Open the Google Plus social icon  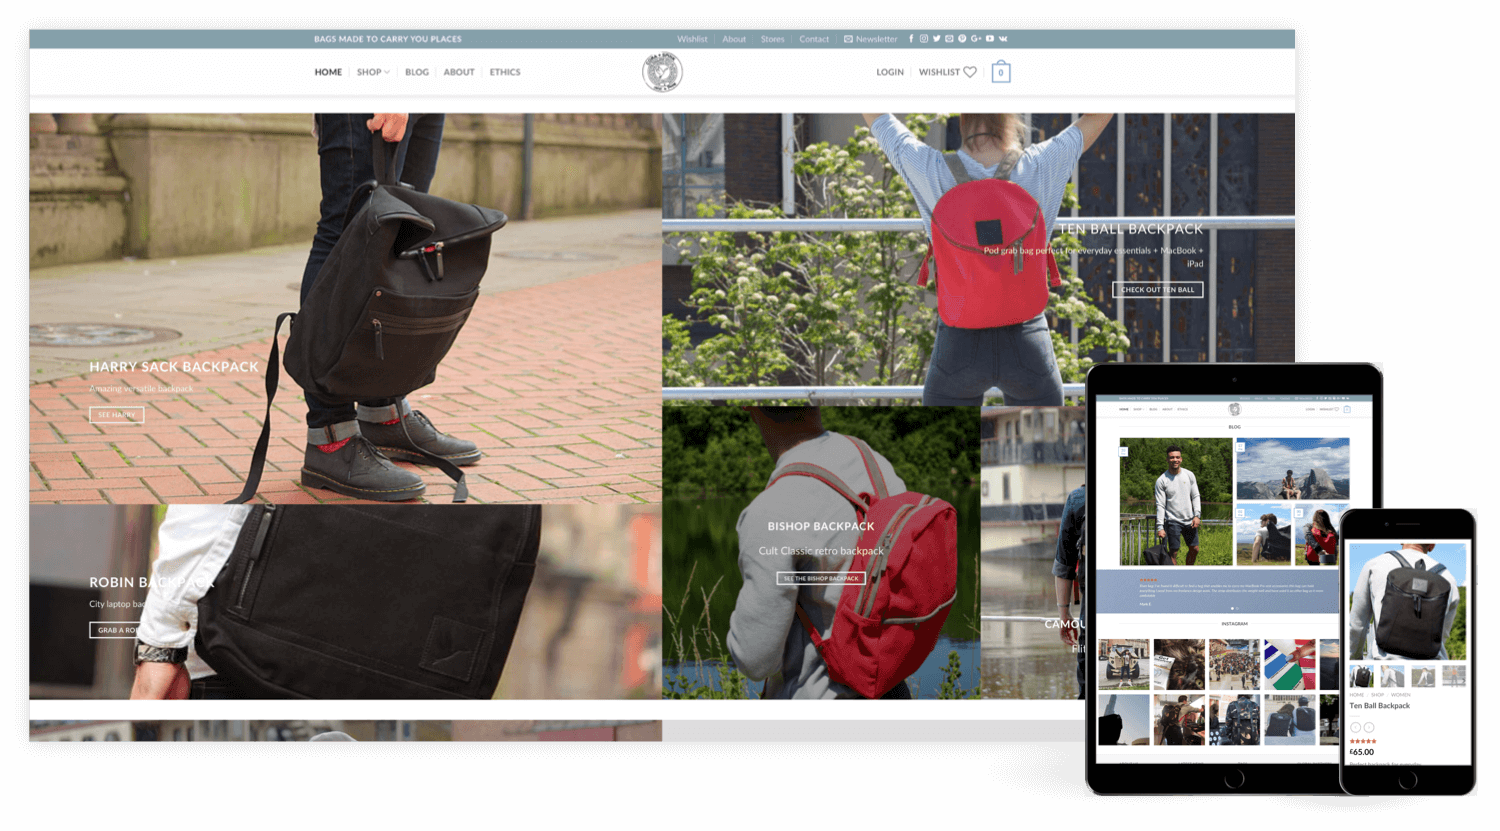pos(976,39)
